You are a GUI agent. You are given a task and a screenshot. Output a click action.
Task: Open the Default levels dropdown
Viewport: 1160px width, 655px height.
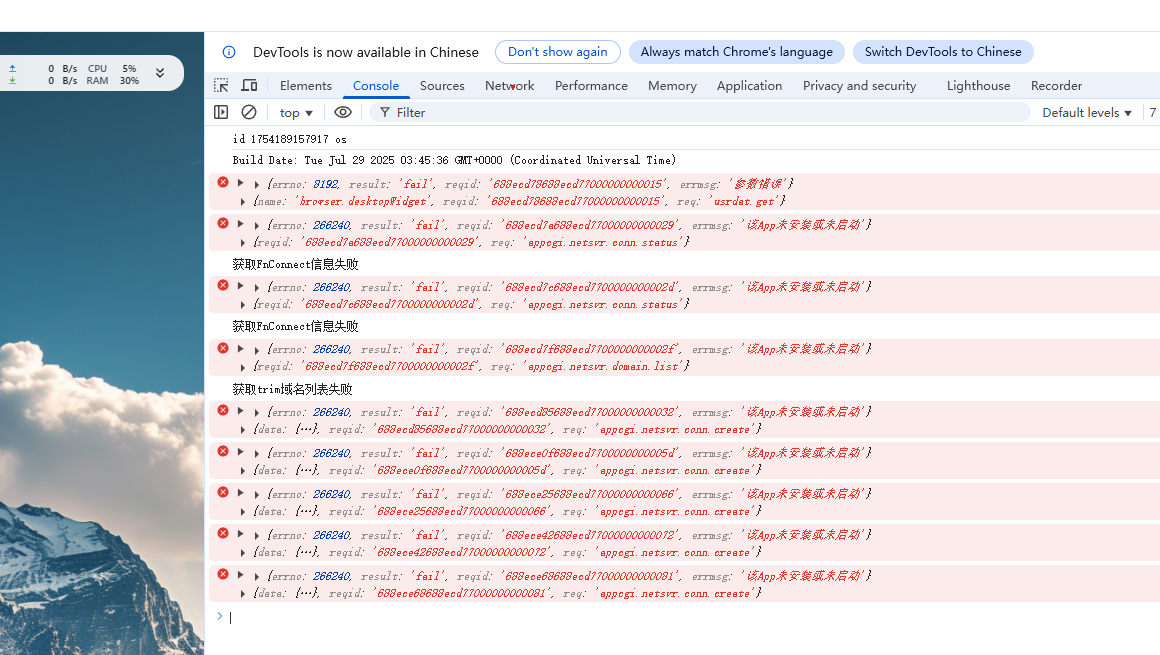[1086, 113]
